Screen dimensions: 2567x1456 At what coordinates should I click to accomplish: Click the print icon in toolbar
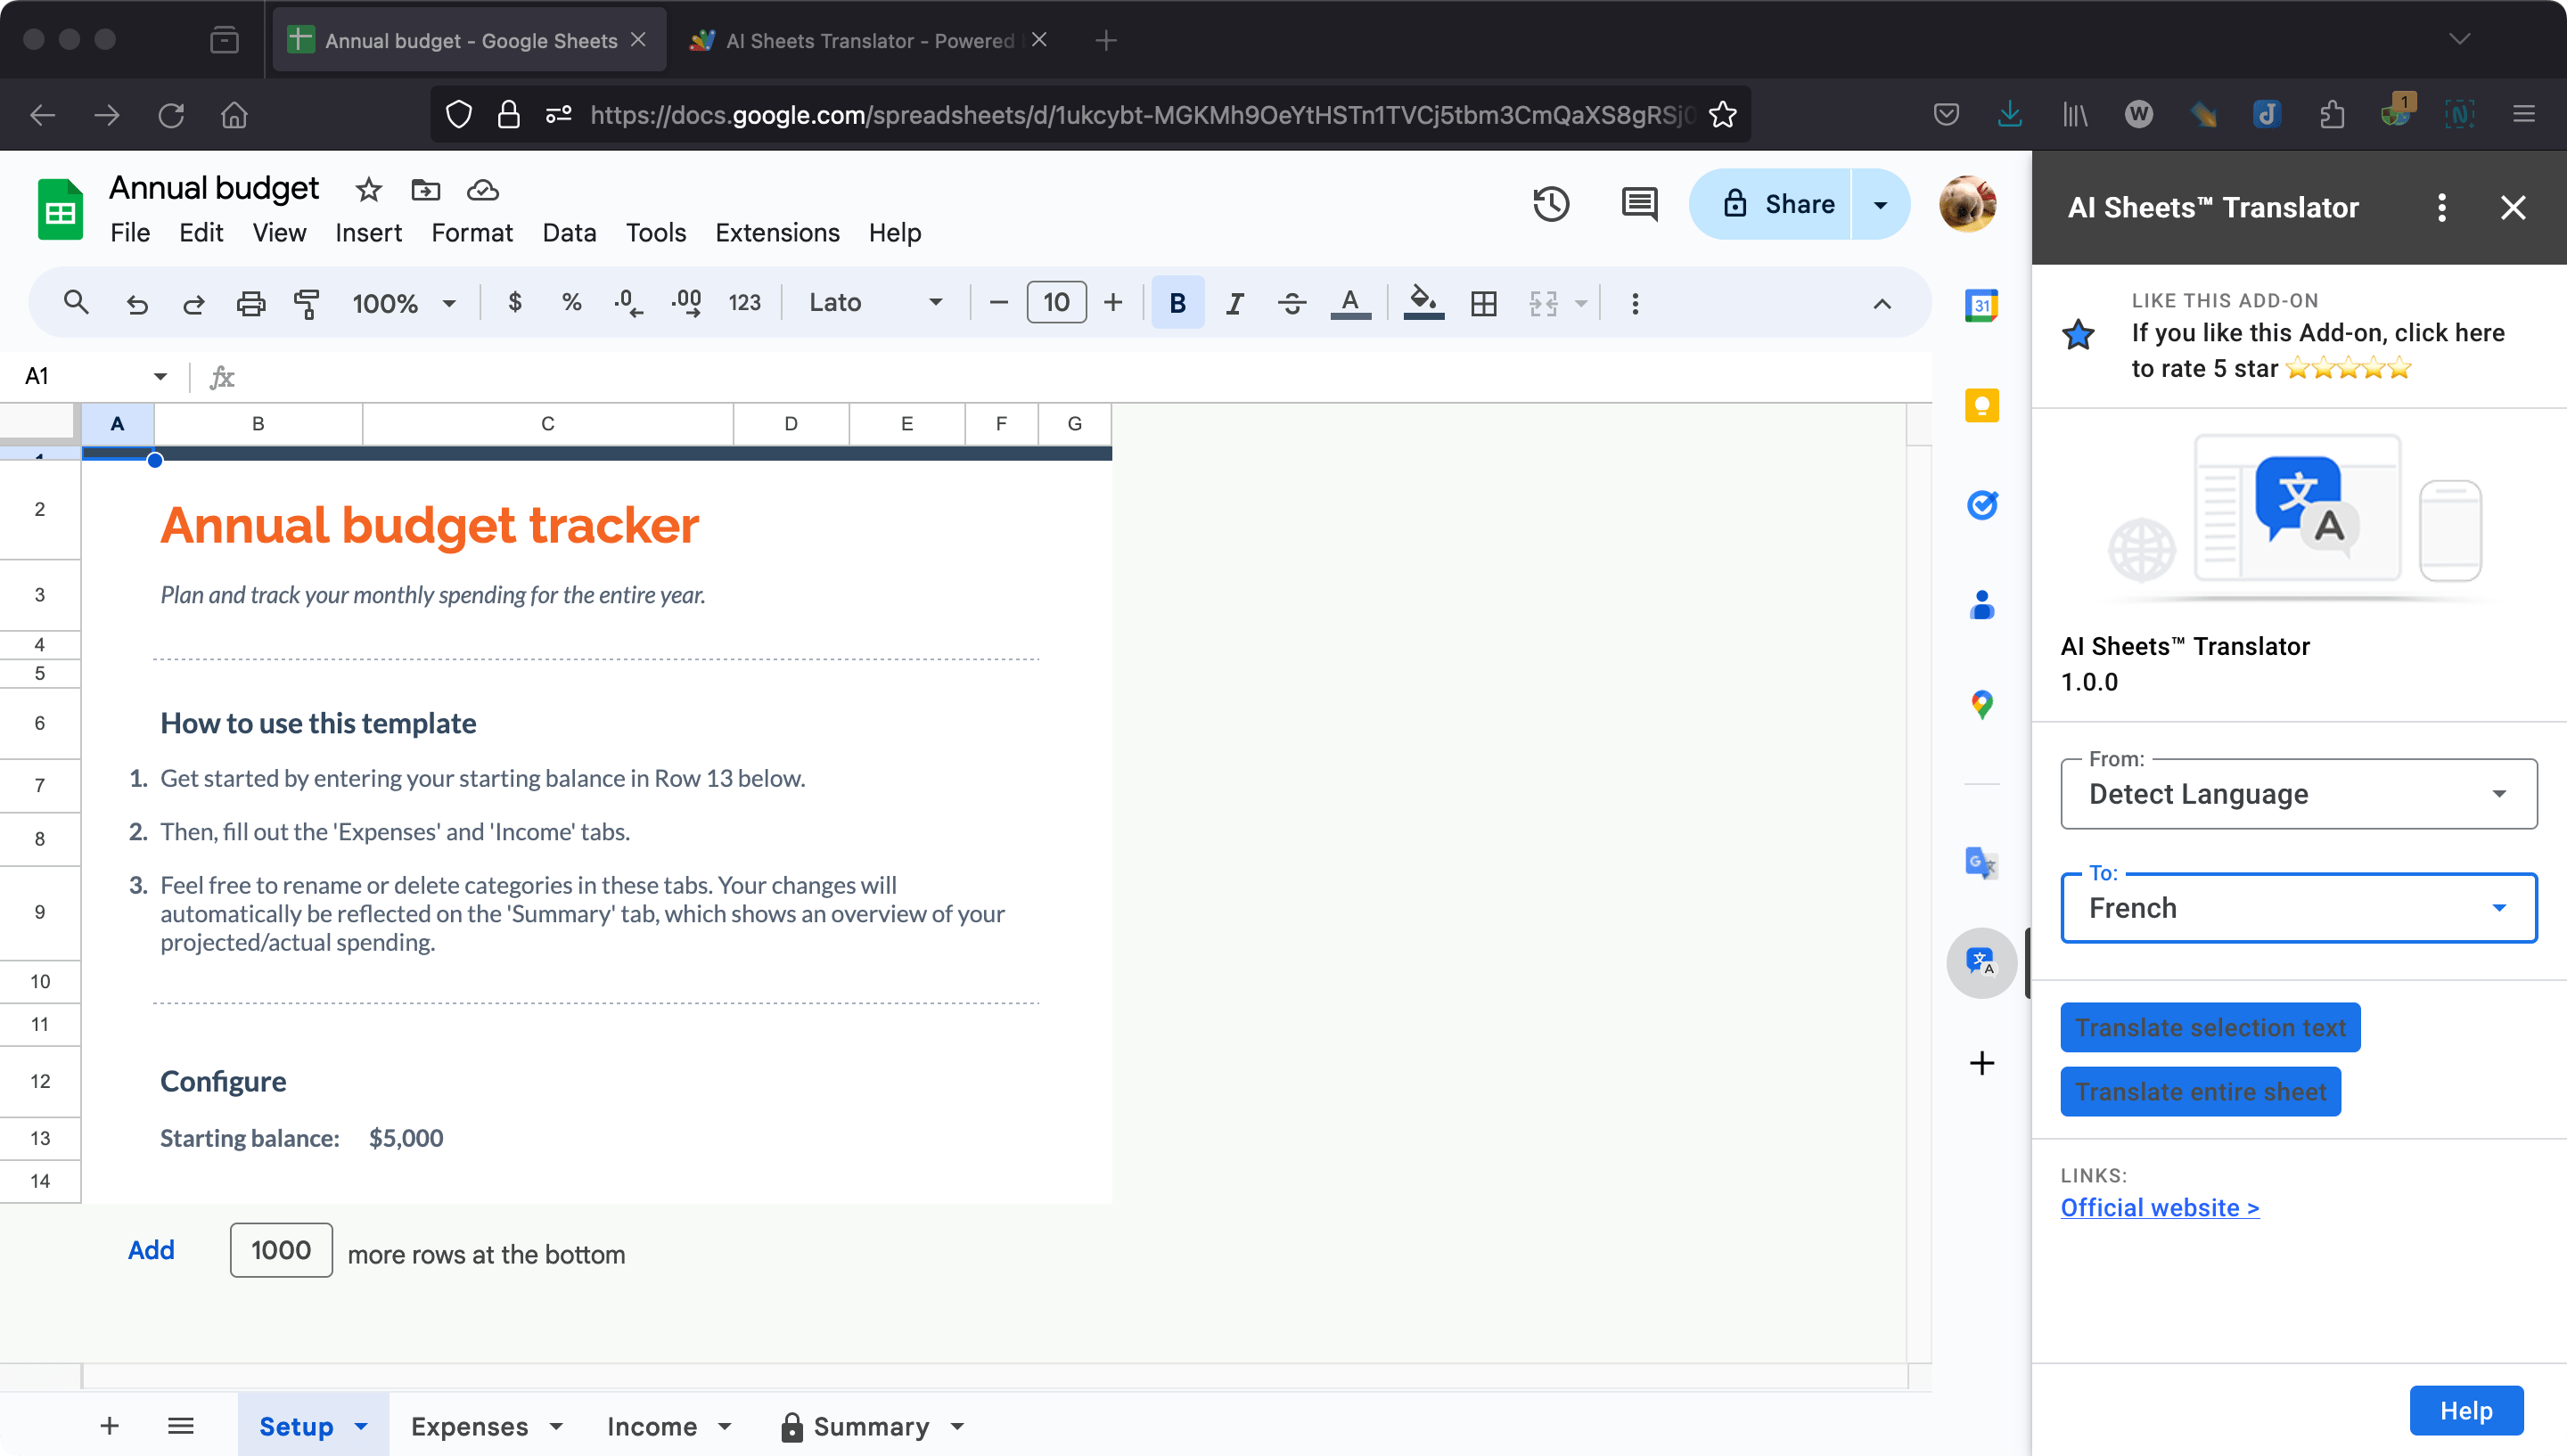pyautogui.click(x=252, y=301)
